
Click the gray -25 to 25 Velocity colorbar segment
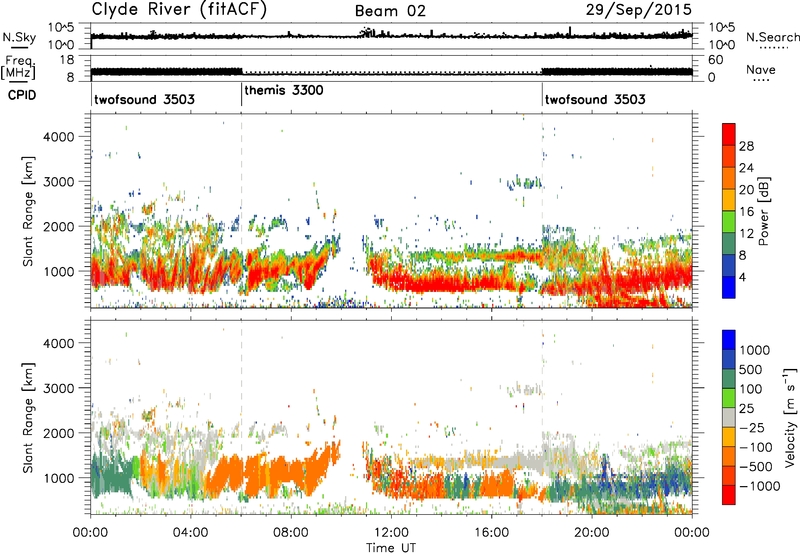[729, 418]
